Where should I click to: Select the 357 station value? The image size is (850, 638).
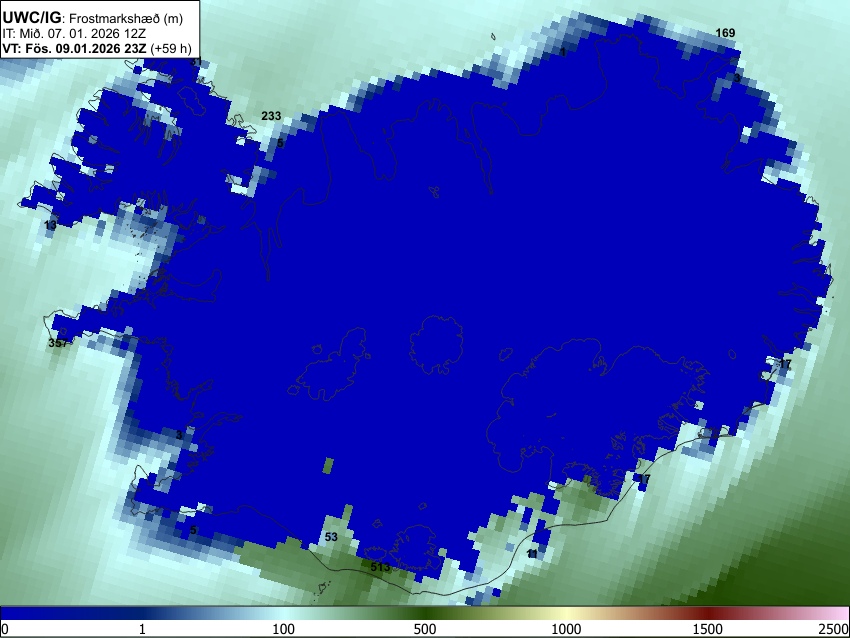58,343
